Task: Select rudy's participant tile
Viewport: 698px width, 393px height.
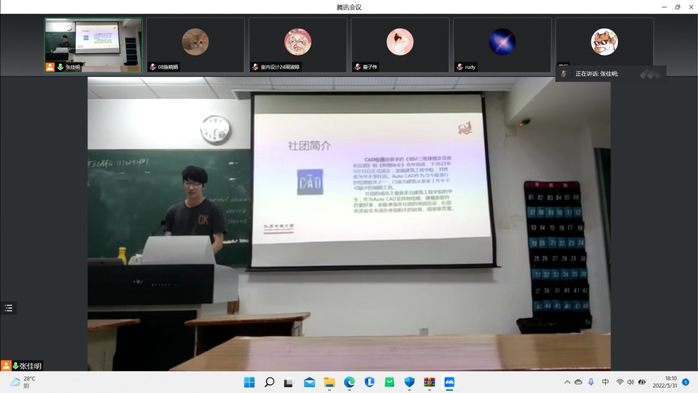Action: click(502, 45)
